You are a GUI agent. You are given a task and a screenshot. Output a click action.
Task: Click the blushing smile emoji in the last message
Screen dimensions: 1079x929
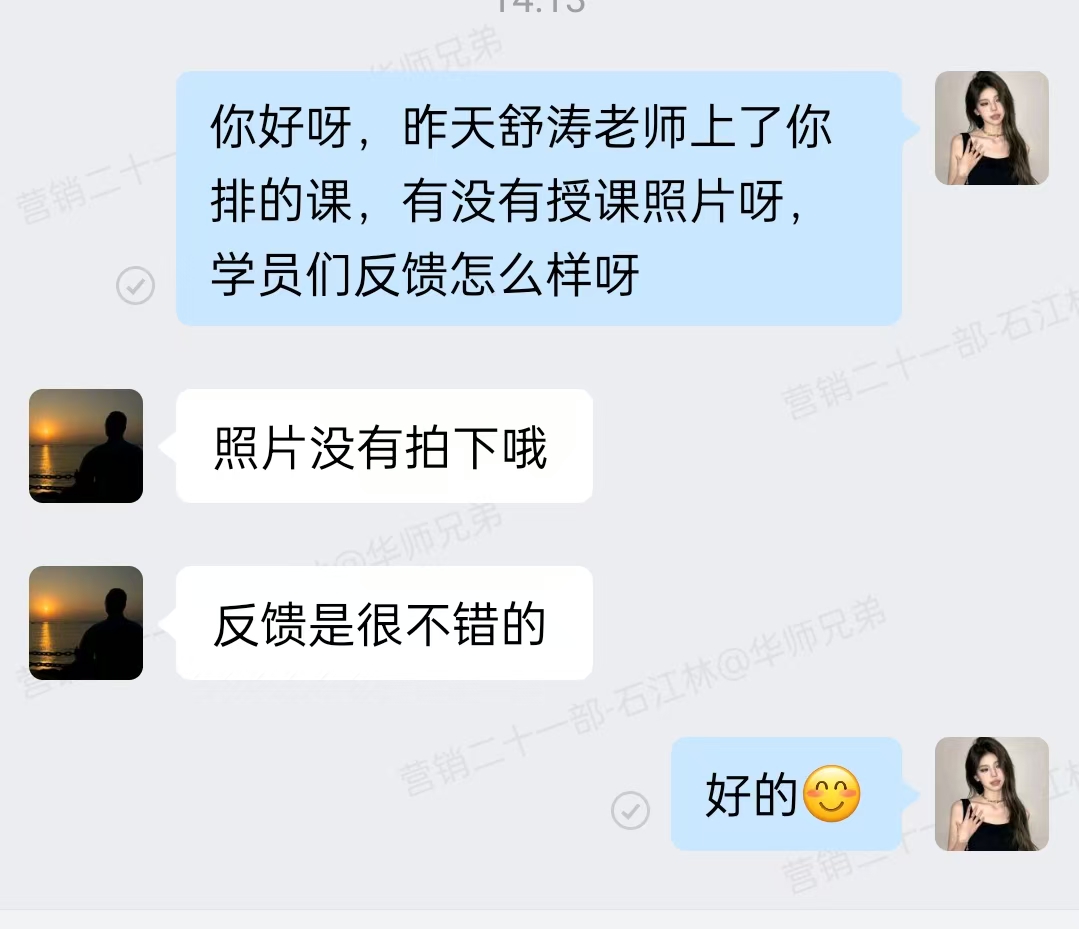832,793
